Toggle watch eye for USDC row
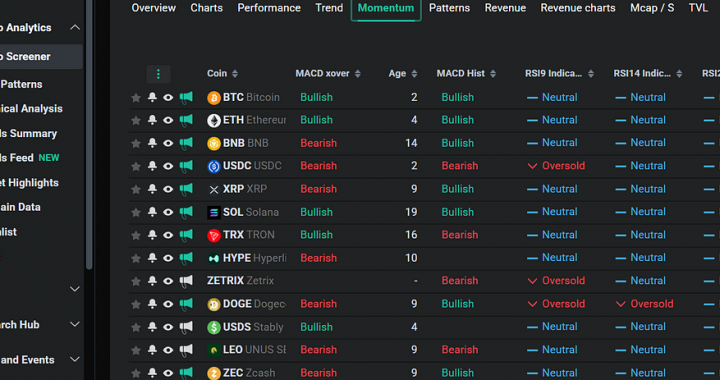Image resolution: width=720 pixels, height=380 pixels. tap(168, 166)
